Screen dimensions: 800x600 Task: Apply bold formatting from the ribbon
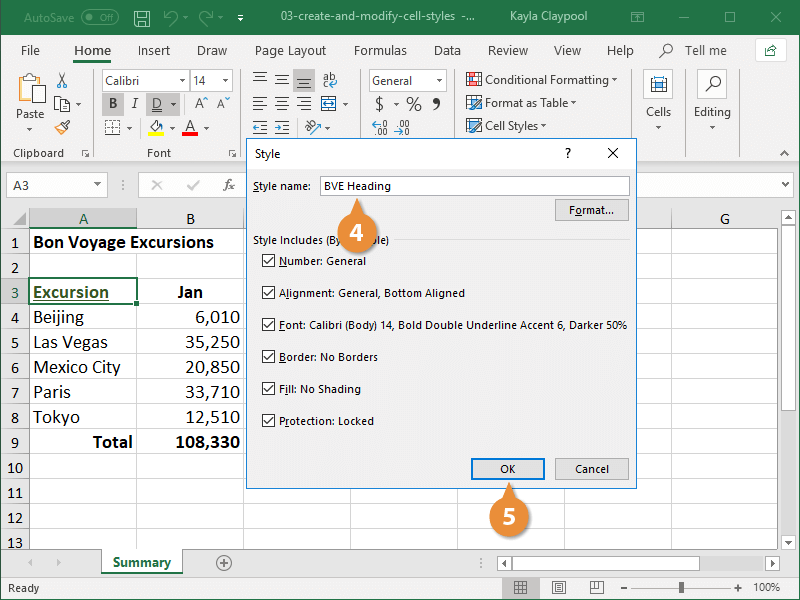pos(113,103)
